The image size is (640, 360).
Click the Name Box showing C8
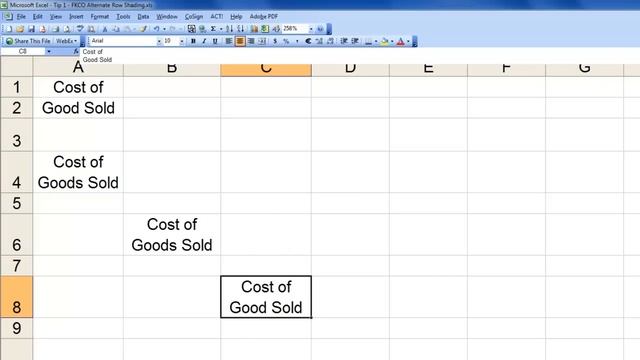[23, 51]
